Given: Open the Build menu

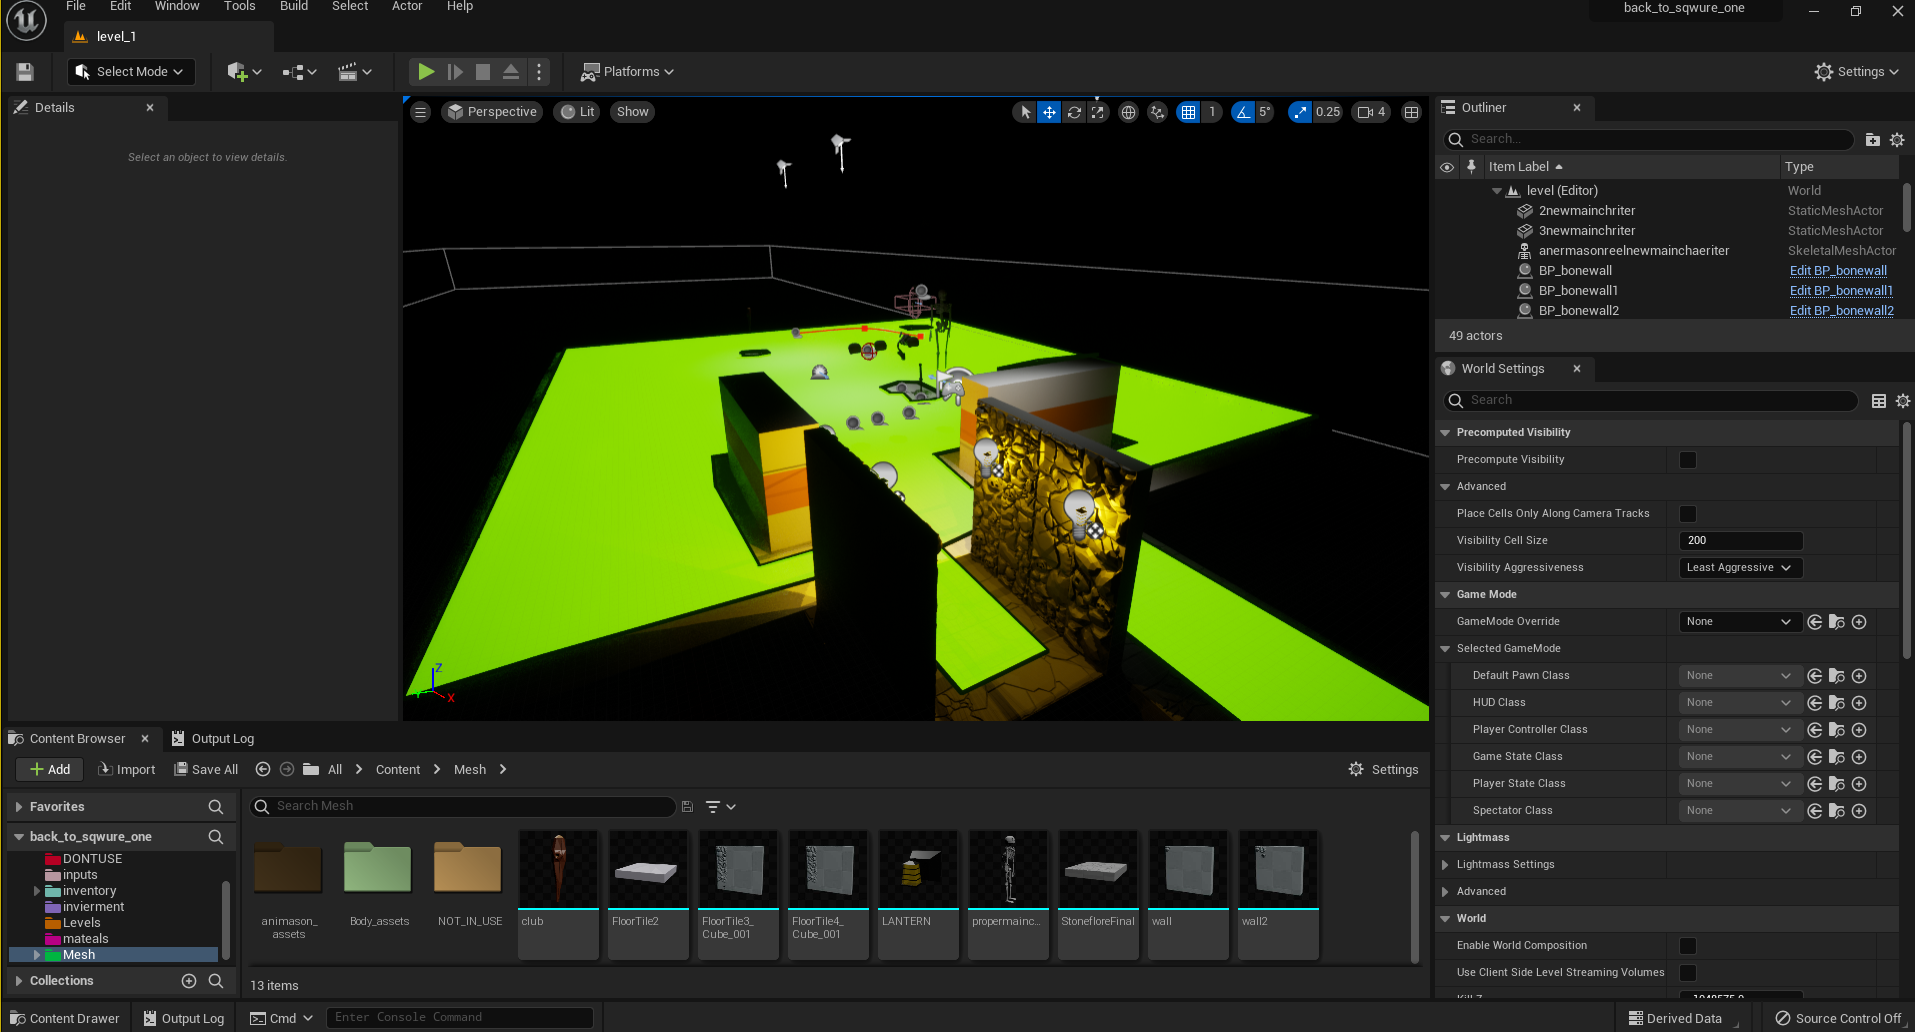Looking at the screenshot, I should click(x=294, y=6).
